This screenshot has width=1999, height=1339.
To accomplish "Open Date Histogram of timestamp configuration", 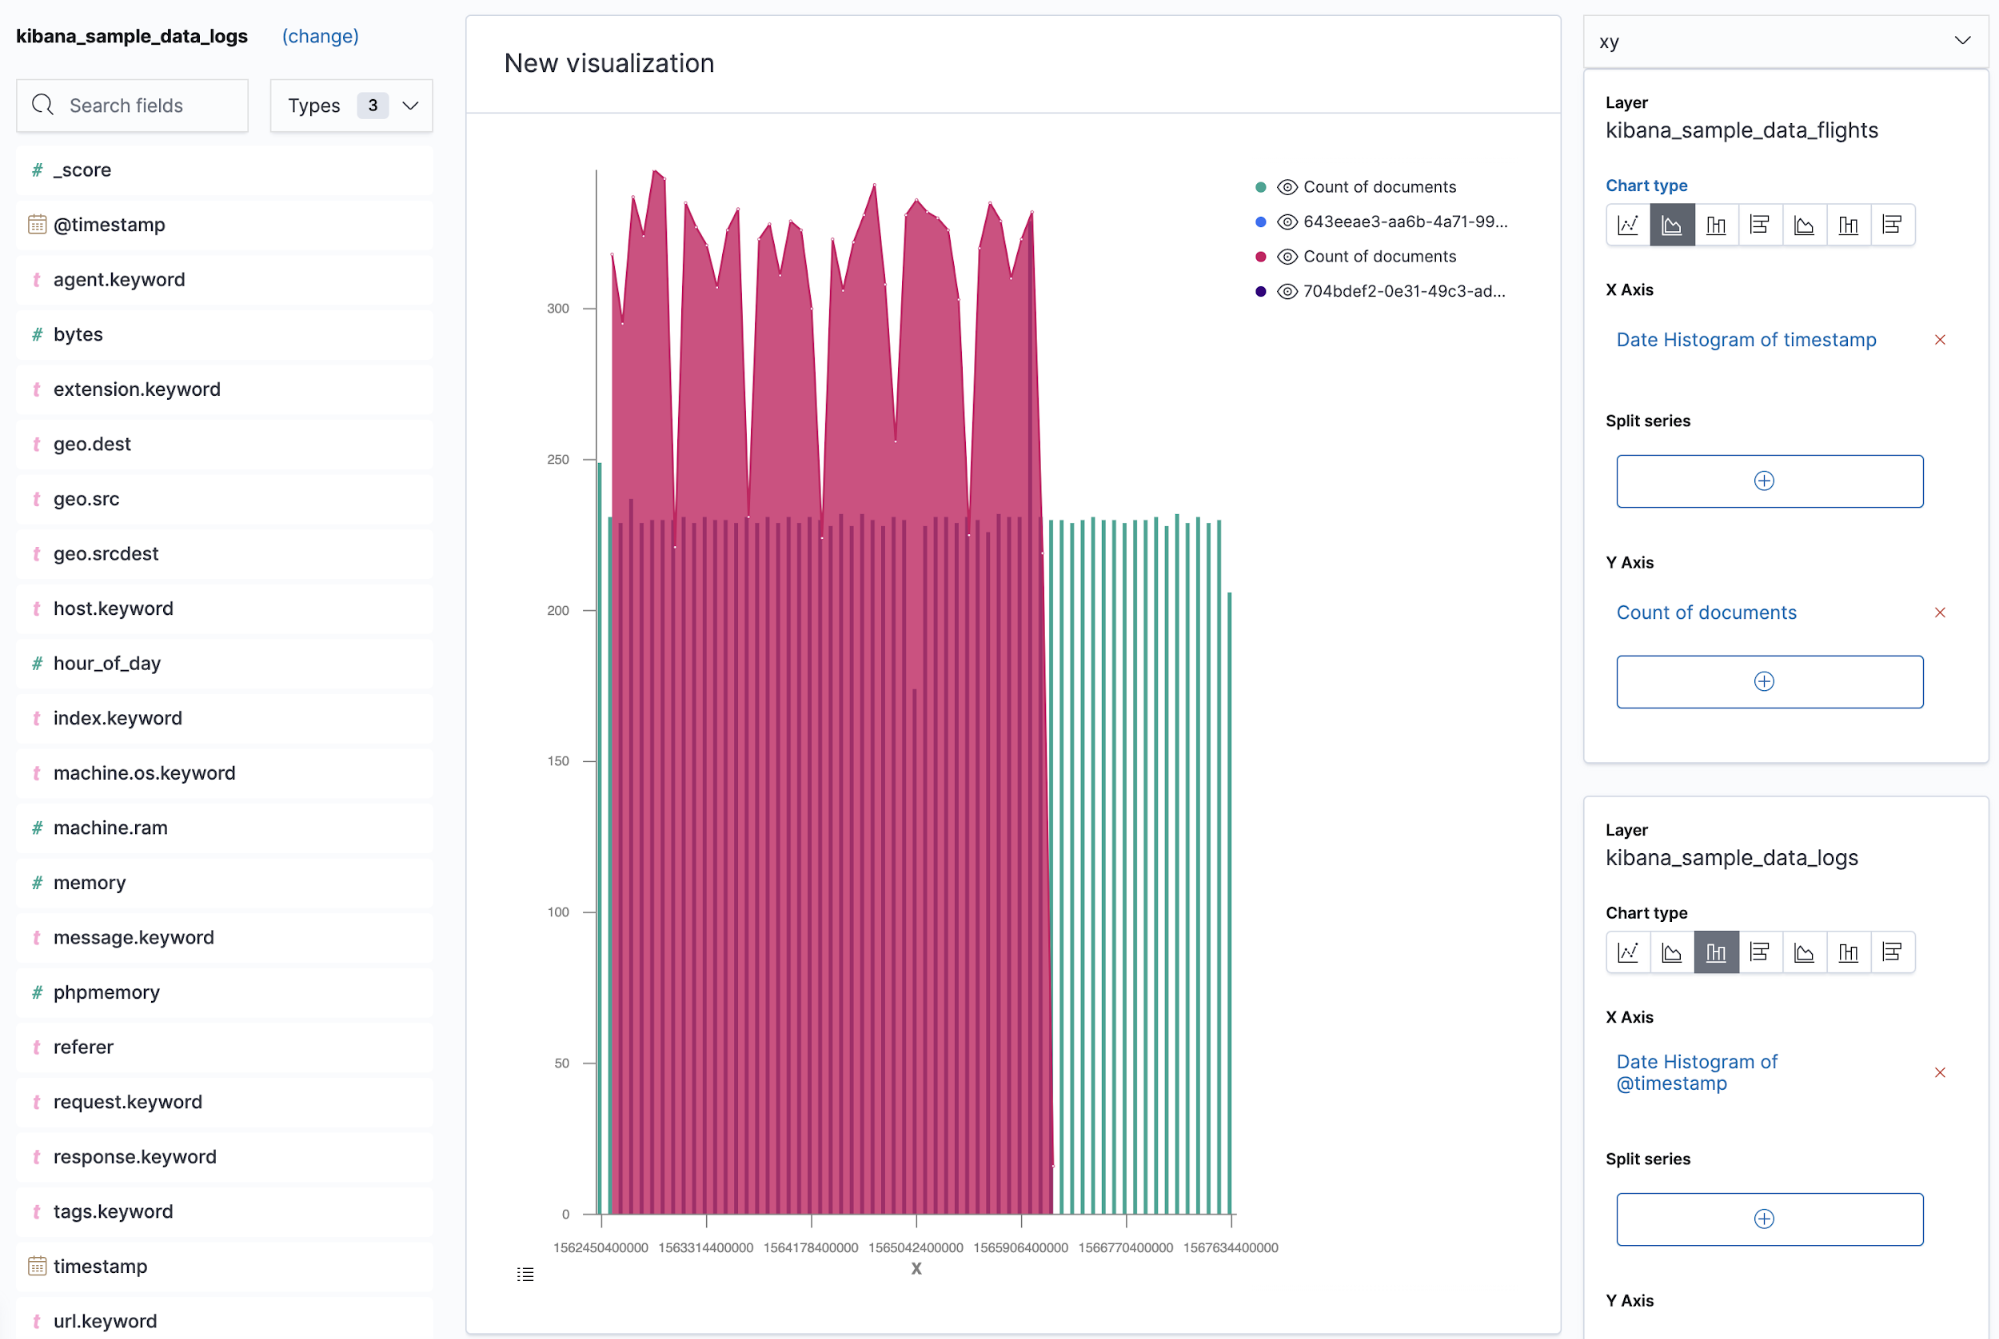I will point(1746,340).
